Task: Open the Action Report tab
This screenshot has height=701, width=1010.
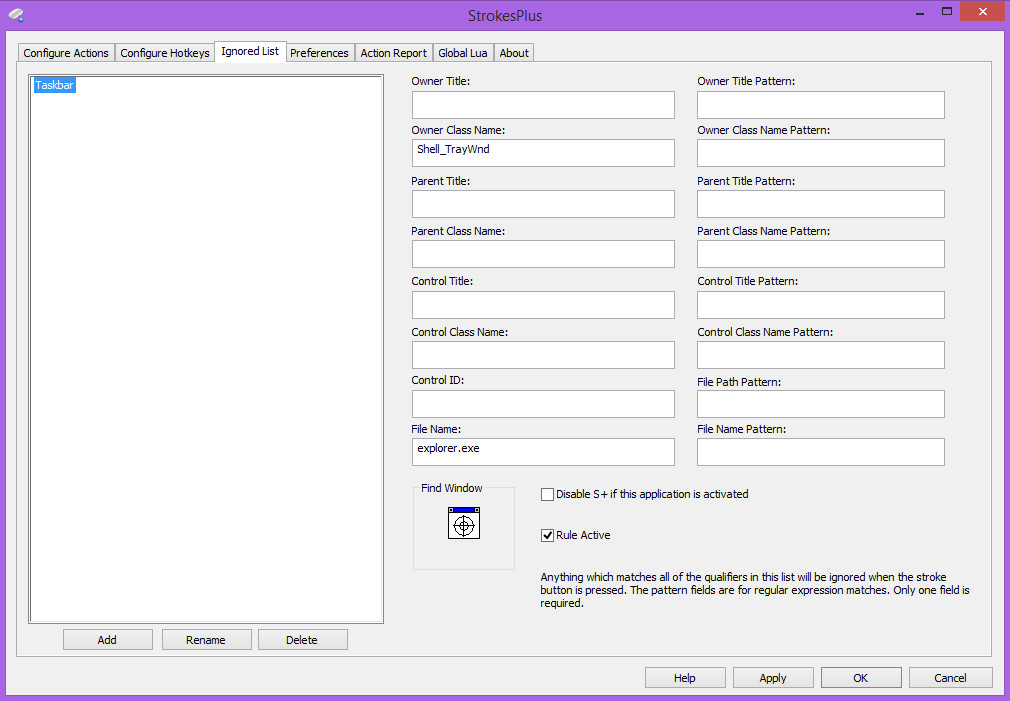Action: (x=394, y=53)
